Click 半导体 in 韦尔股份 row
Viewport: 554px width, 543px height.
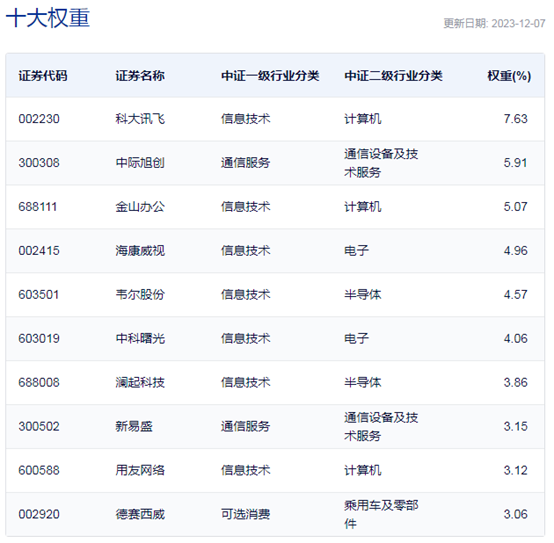click(x=363, y=295)
